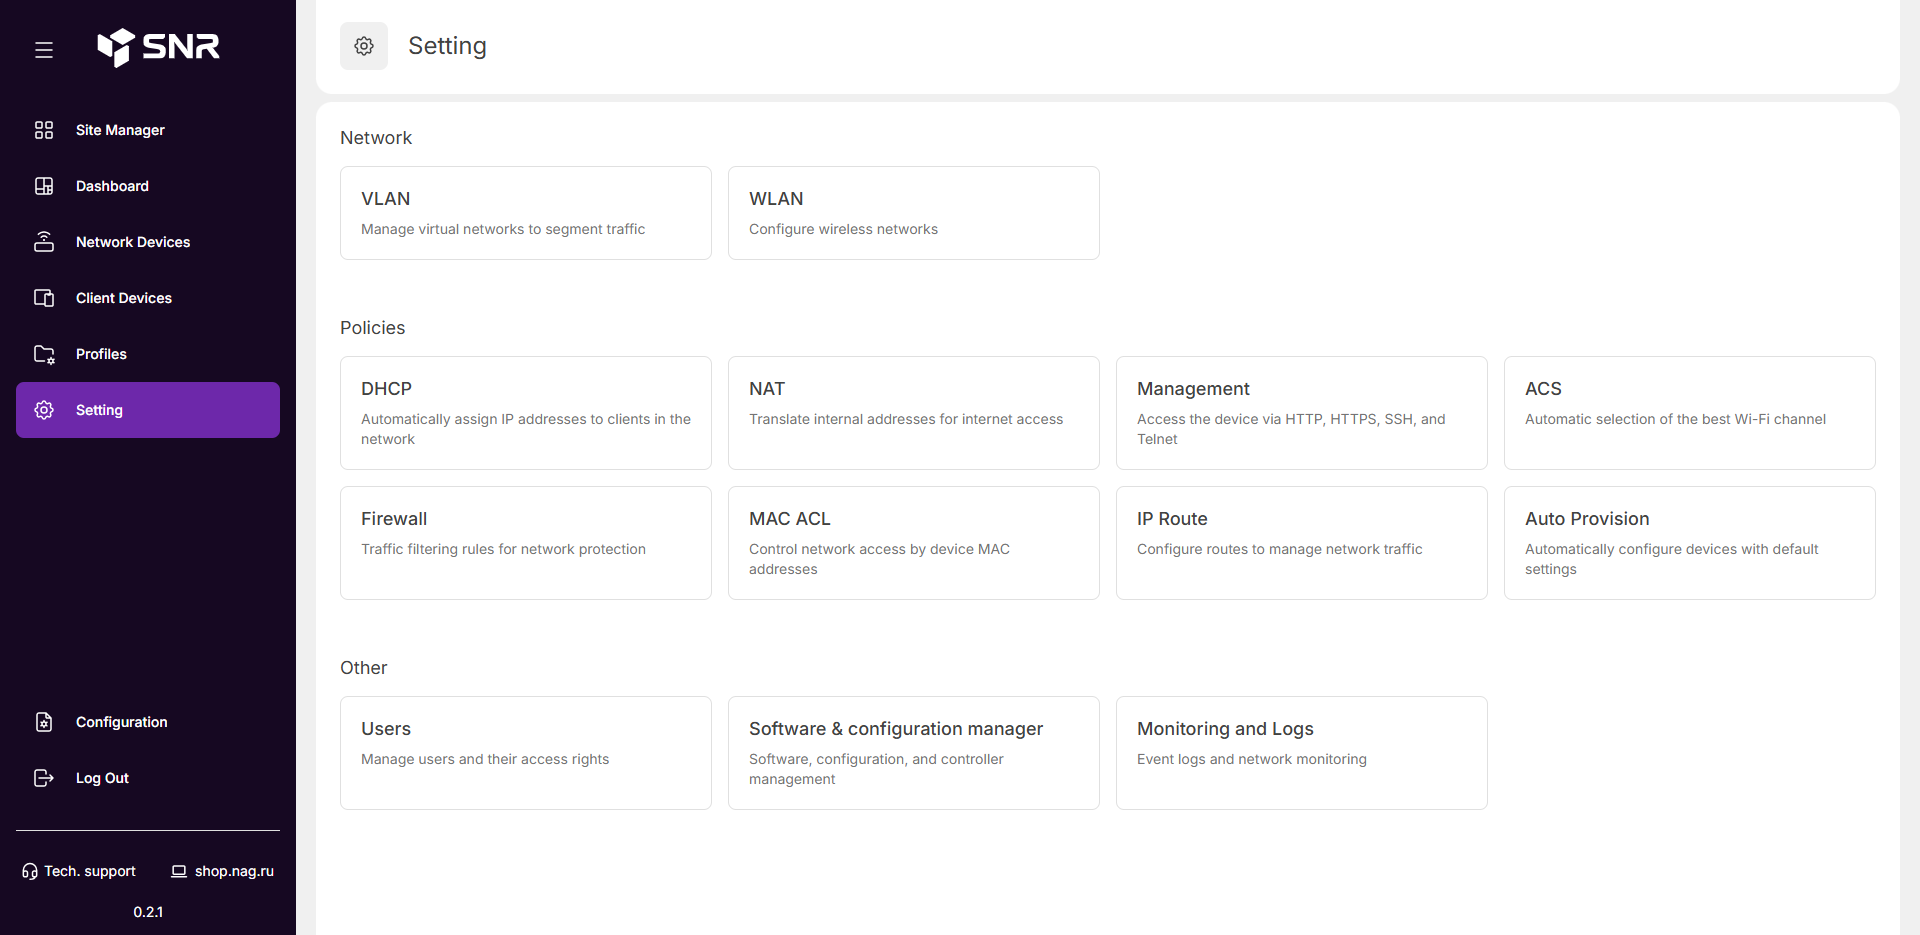Open the IP Route card
1920x935 pixels.
click(x=1302, y=543)
